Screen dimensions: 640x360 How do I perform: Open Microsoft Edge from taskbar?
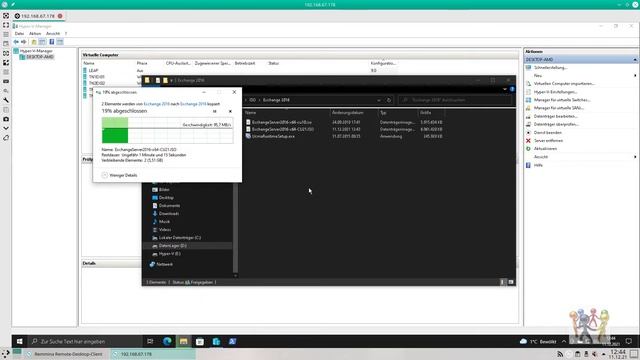coord(167,341)
